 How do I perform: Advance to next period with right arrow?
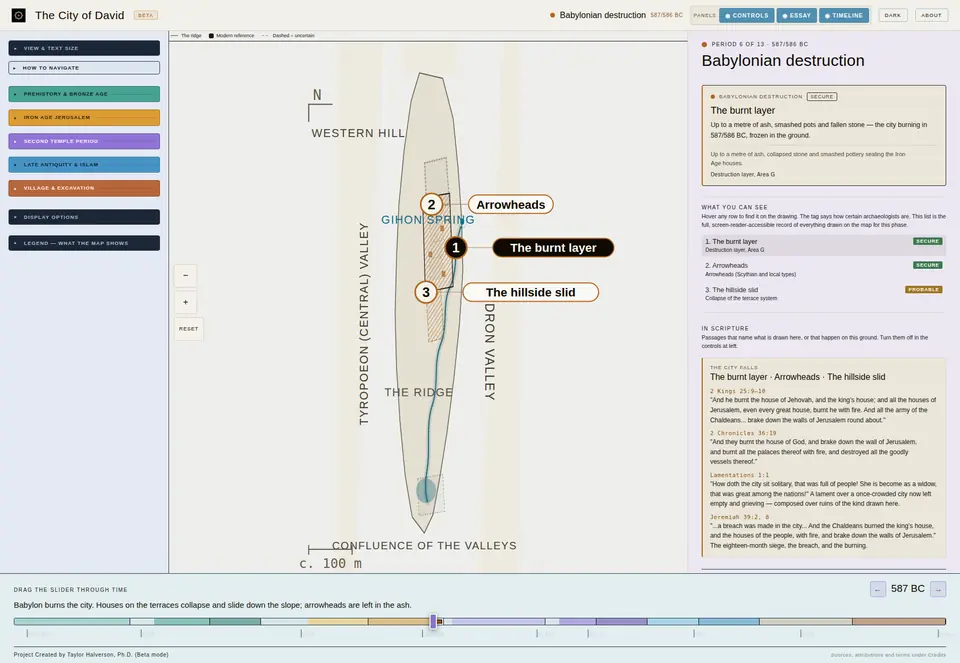pos(938,589)
